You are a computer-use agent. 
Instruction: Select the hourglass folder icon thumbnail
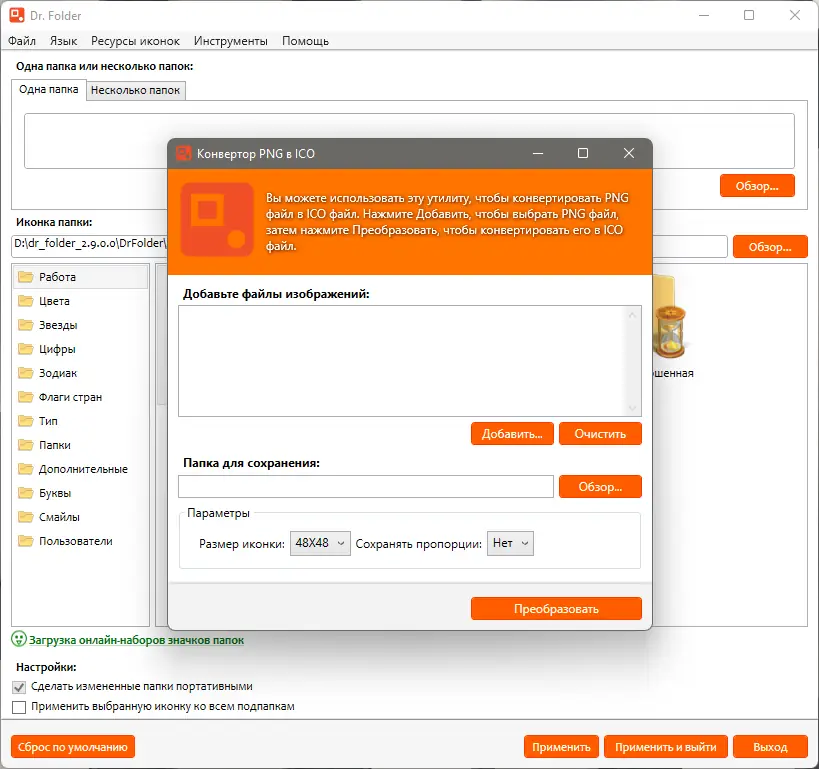[670, 319]
